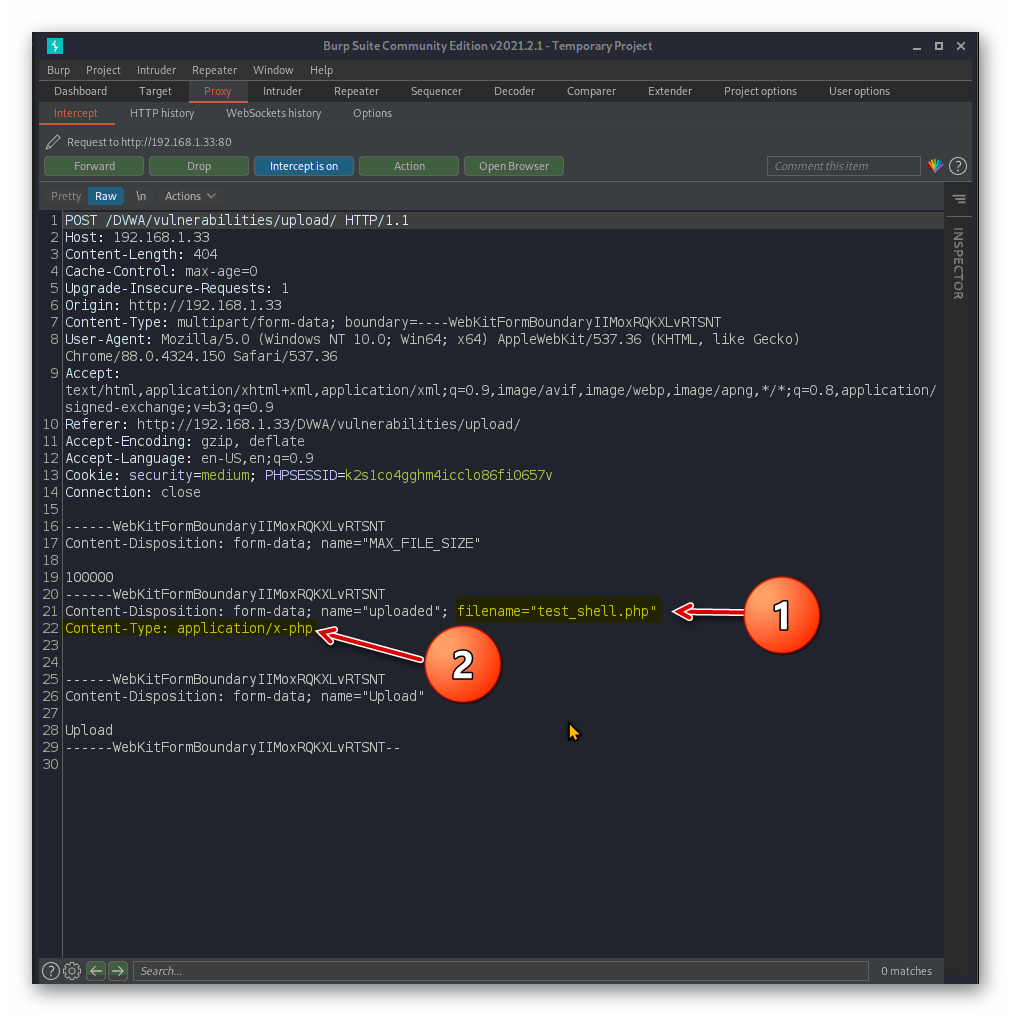Click the Burp Suite logo icon

(x=54, y=46)
